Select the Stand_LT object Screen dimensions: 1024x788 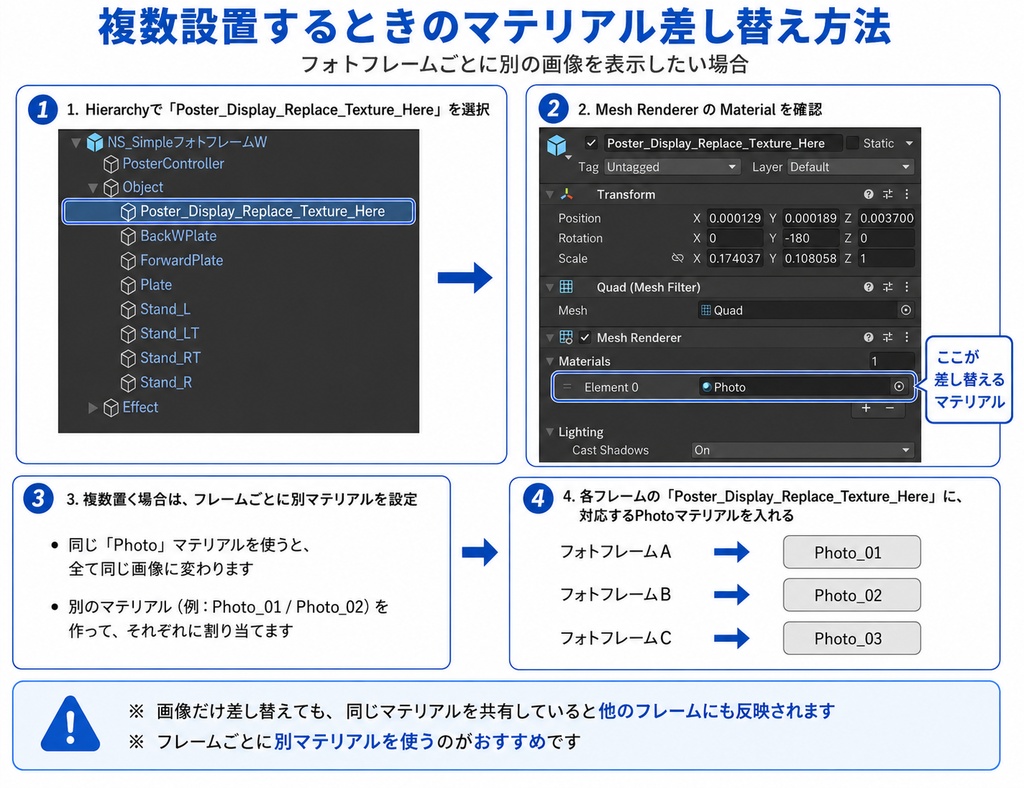(170, 334)
